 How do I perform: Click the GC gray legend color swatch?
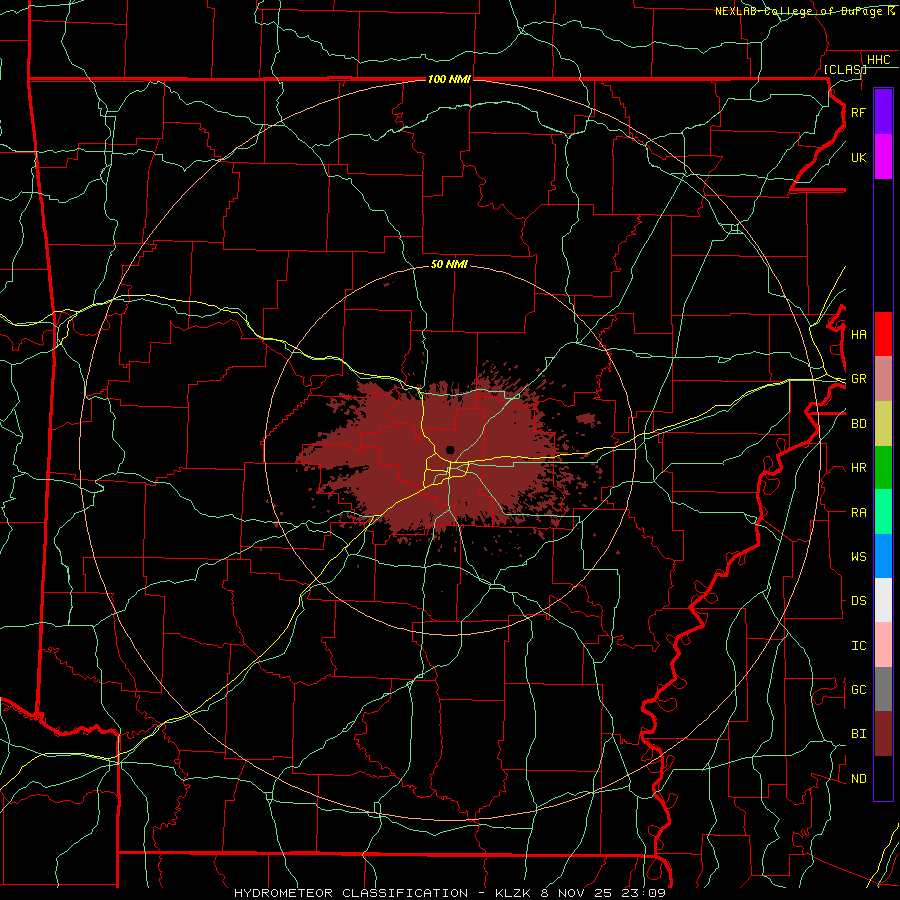pyautogui.click(x=883, y=689)
